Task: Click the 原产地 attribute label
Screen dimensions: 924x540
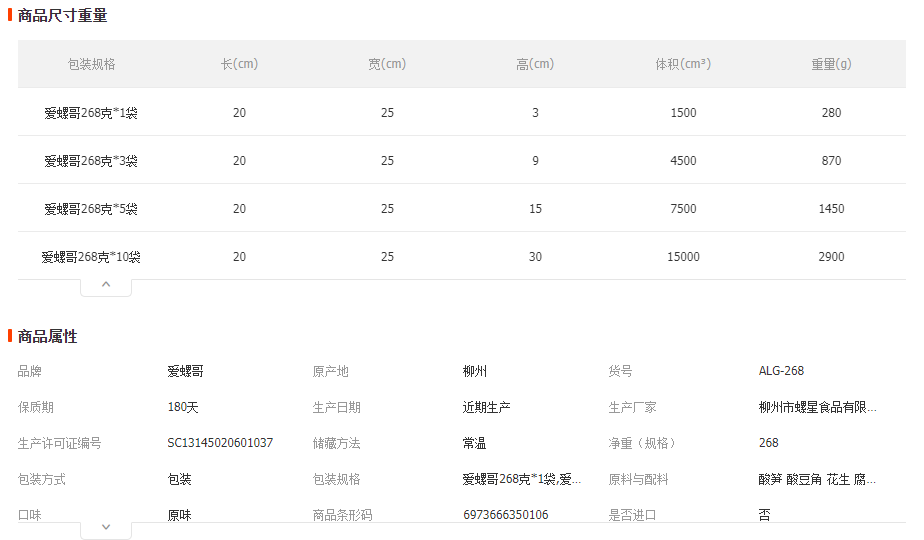Action: coord(331,371)
